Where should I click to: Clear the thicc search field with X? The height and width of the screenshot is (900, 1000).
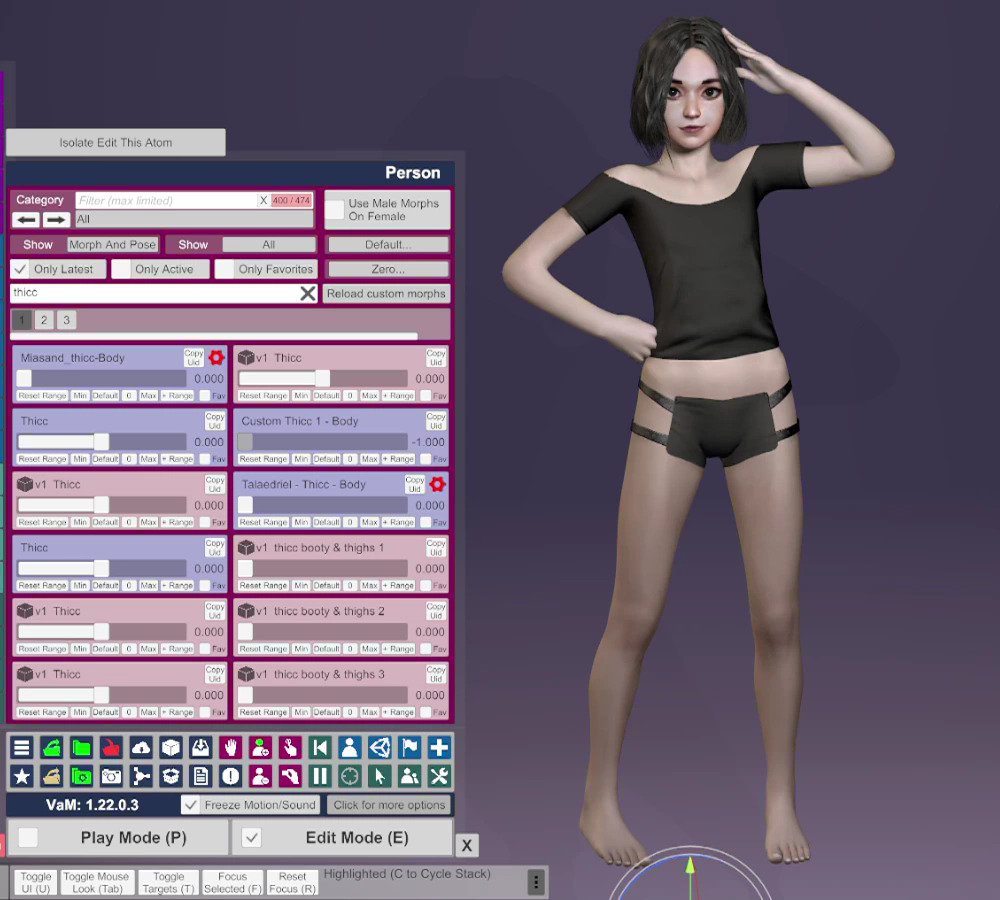pos(307,293)
